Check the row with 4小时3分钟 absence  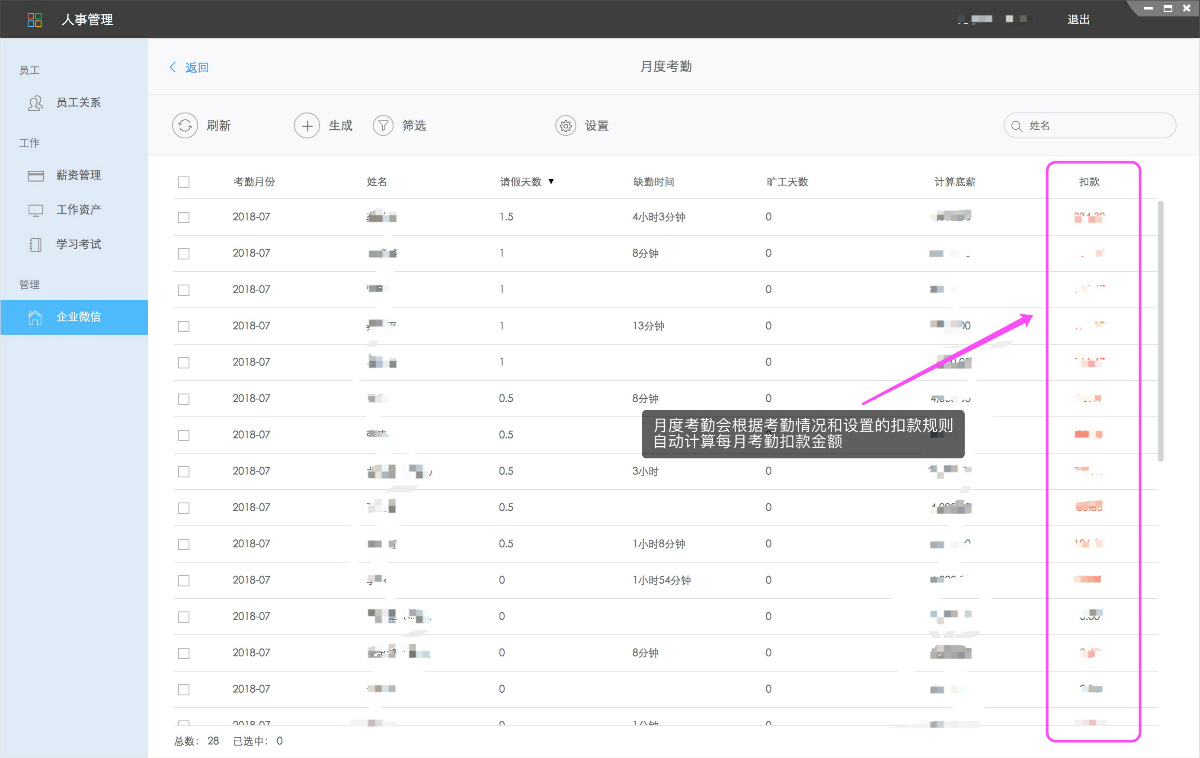click(184, 217)
